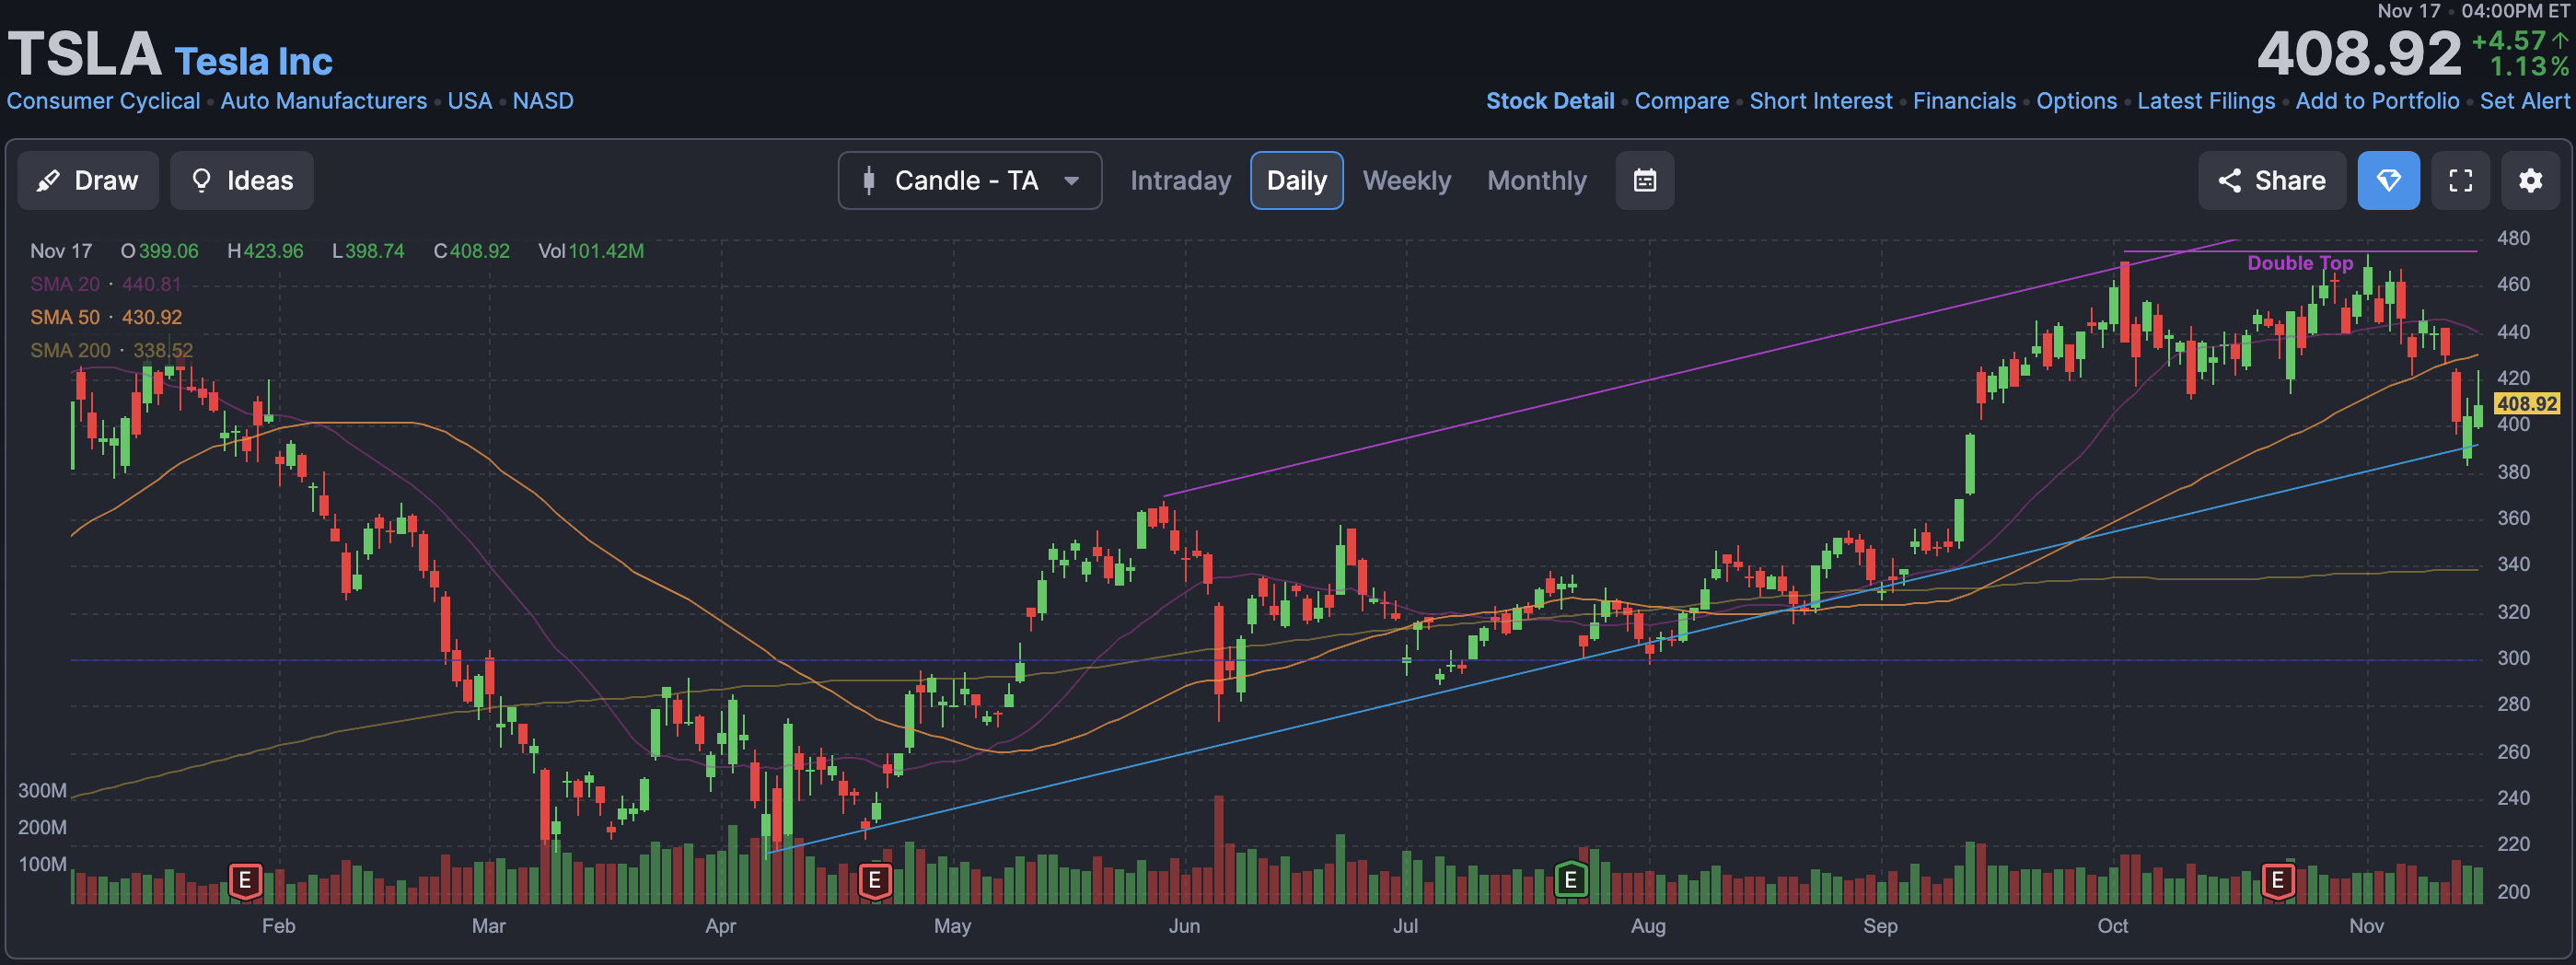Click the Double Top pattern label
This screenshot has width=2576, height=965.
point(2300,263)
